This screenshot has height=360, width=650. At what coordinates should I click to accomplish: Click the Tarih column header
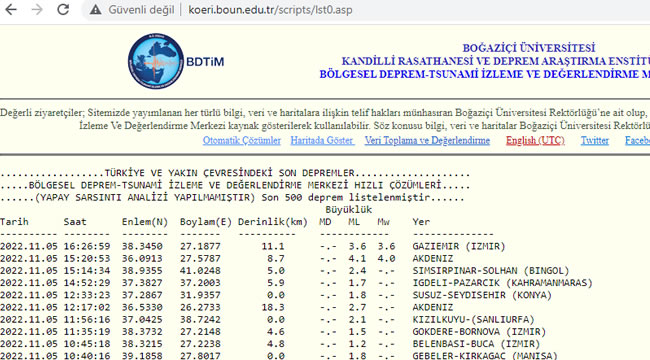coord(14,222)
